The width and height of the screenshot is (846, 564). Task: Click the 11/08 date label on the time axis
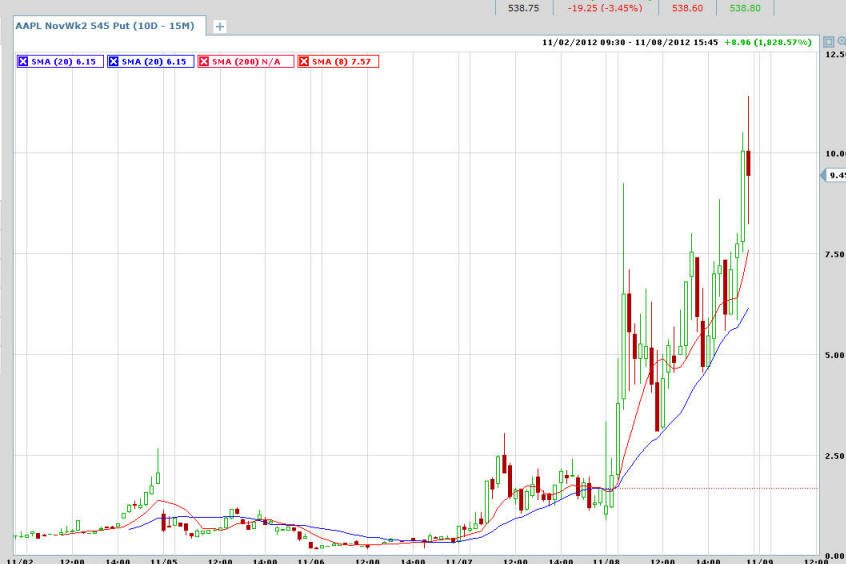click(606, 561)
